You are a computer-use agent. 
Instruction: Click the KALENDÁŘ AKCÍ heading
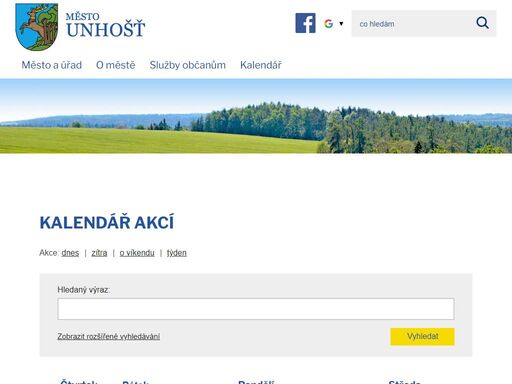tap(107, 222)
